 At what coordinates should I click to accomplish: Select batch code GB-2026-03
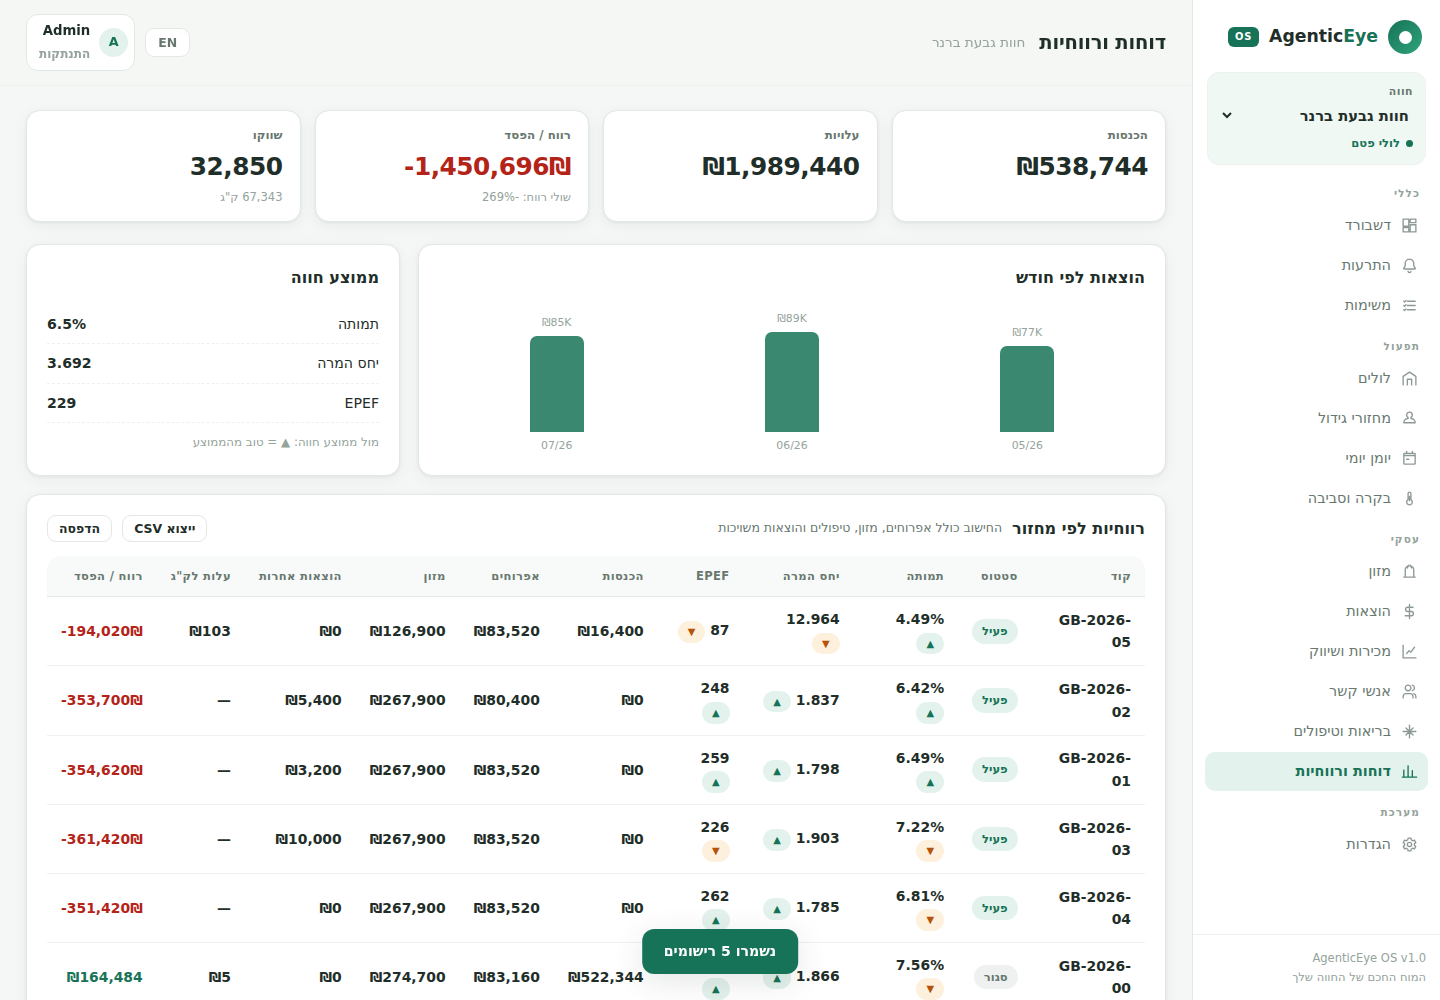1094,839
